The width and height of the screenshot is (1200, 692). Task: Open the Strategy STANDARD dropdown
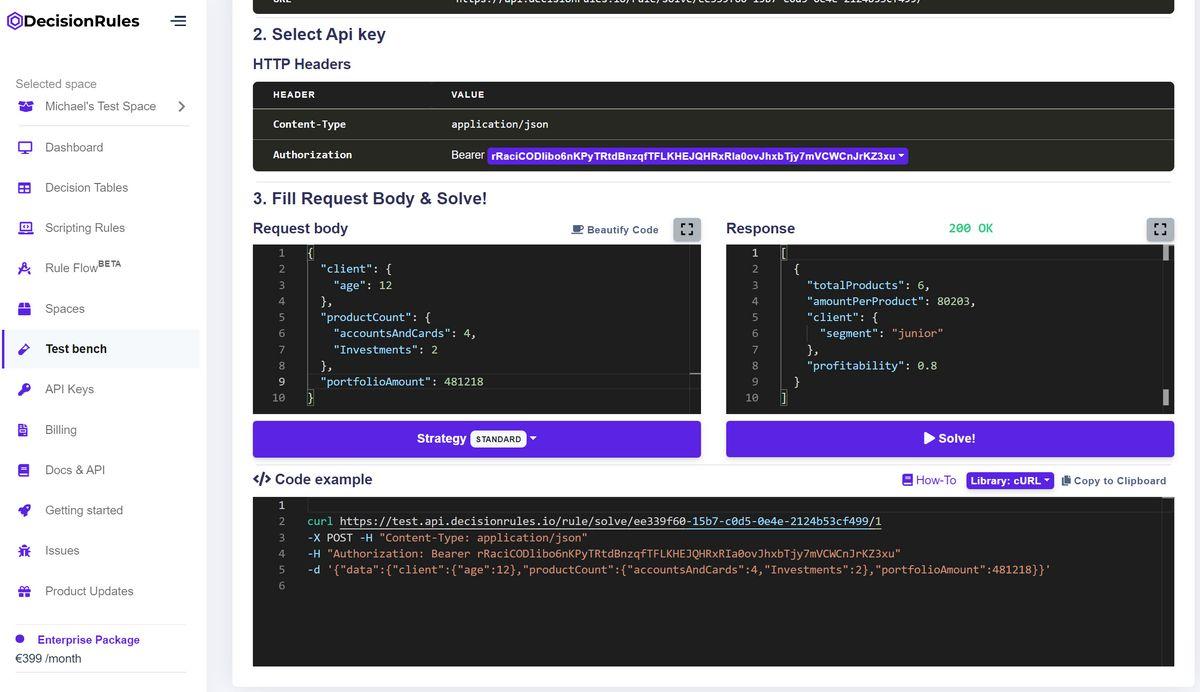[x=503, y=439]
